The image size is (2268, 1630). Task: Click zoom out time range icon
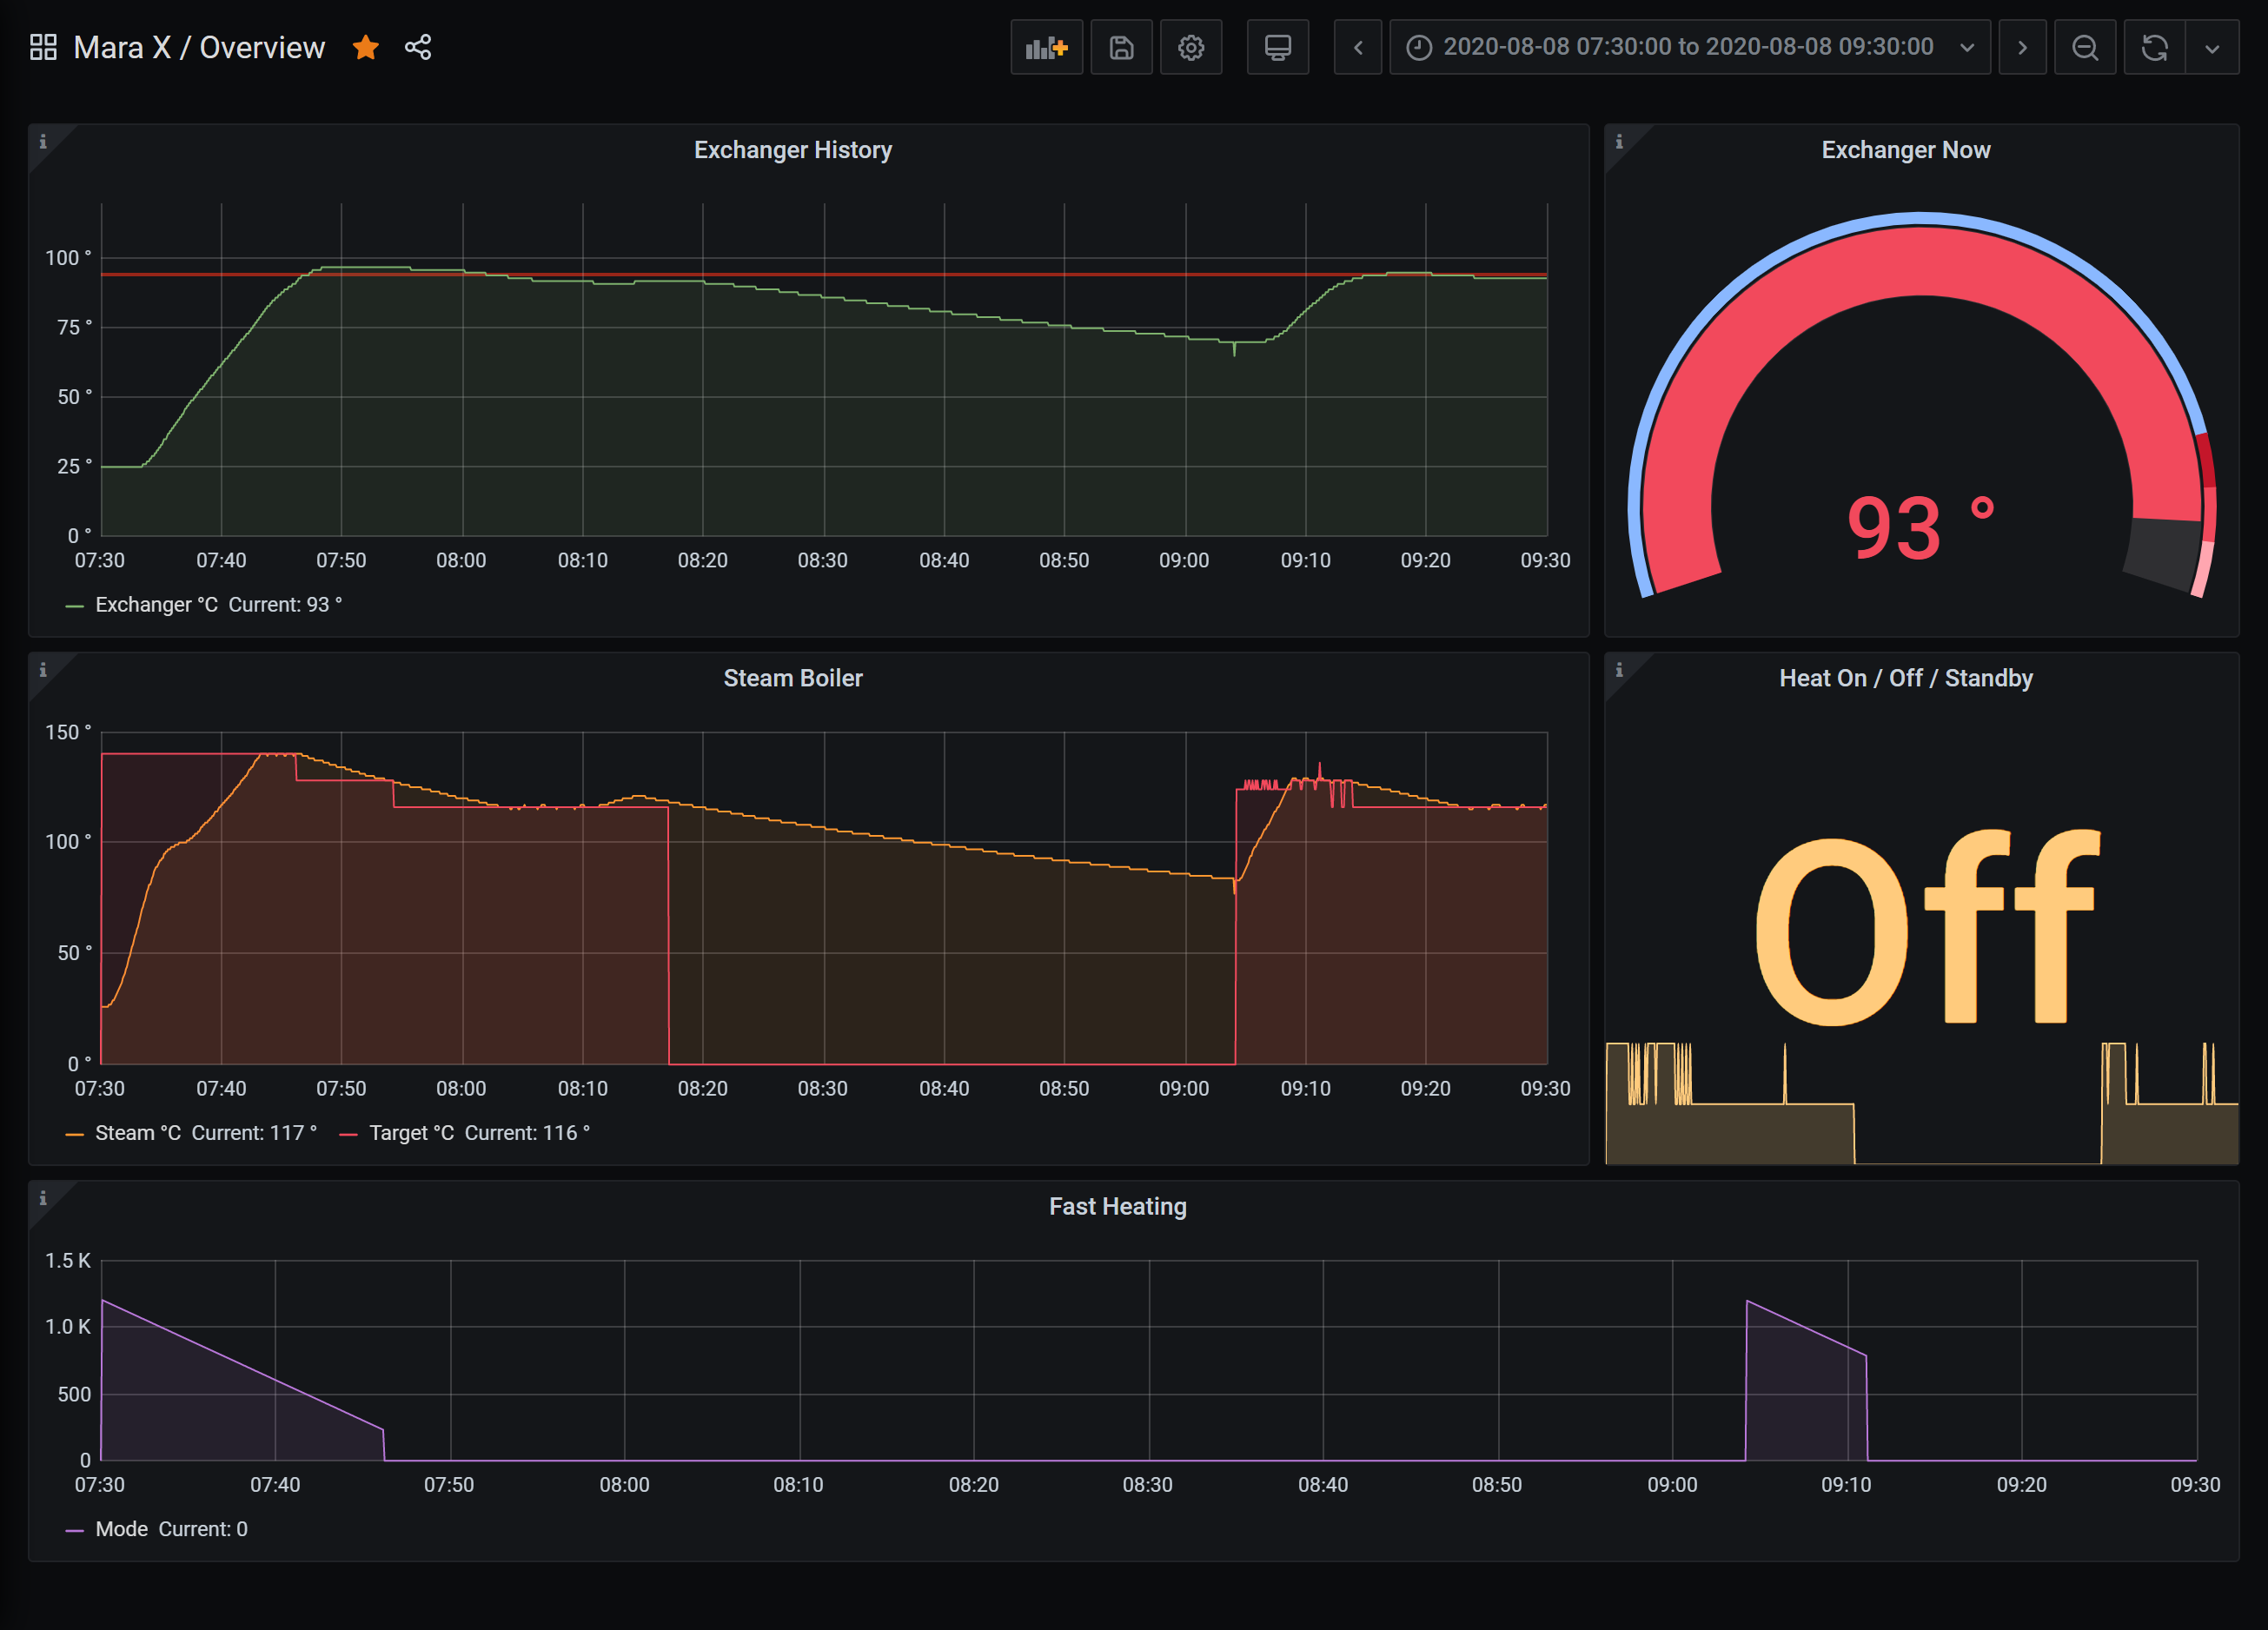(x=2084, y=47)
